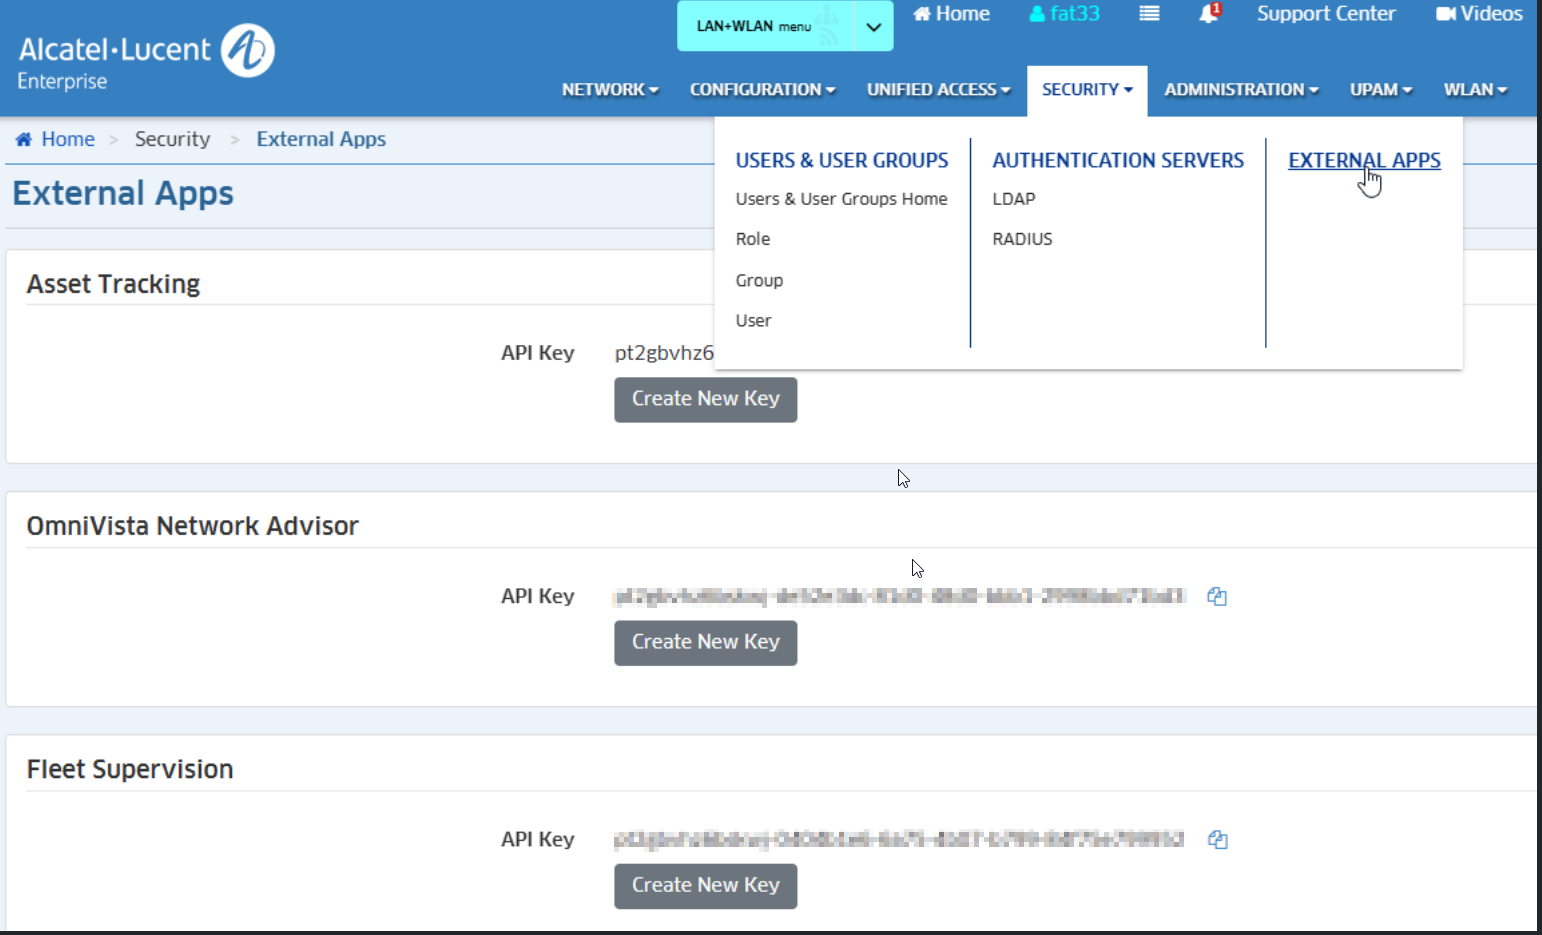This screenshot has height=935, width=1542.
Task: Click the home icon in breadcrumb
Action: point(24,139)
